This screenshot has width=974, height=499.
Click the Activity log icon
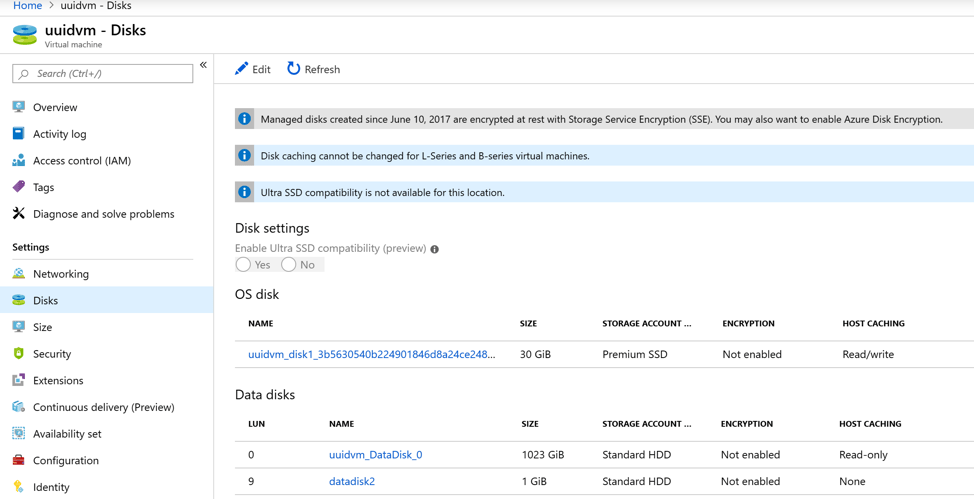tap(19, 134)
